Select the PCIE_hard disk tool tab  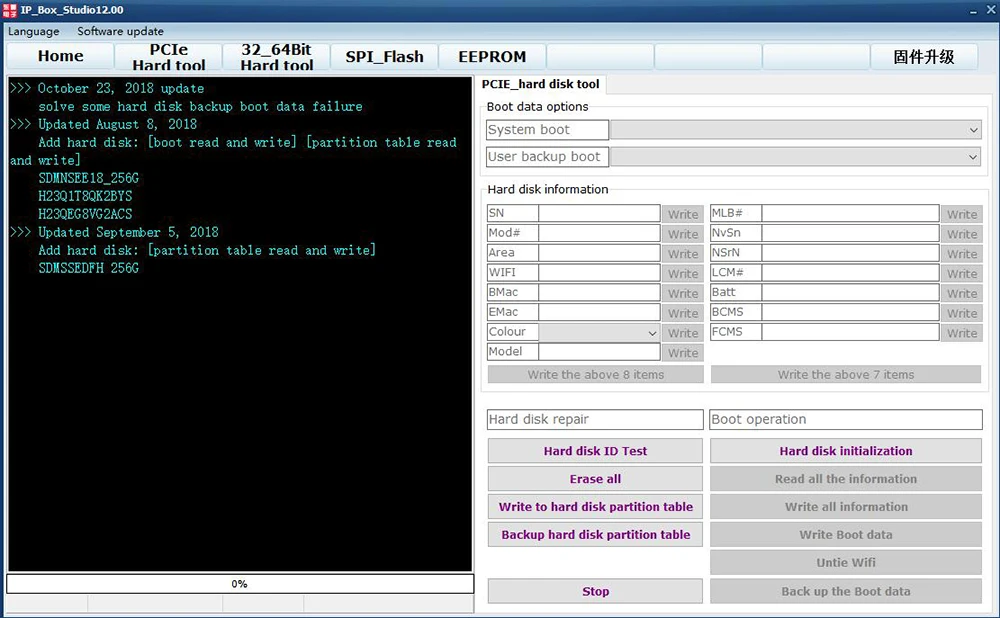click(540, 84)
